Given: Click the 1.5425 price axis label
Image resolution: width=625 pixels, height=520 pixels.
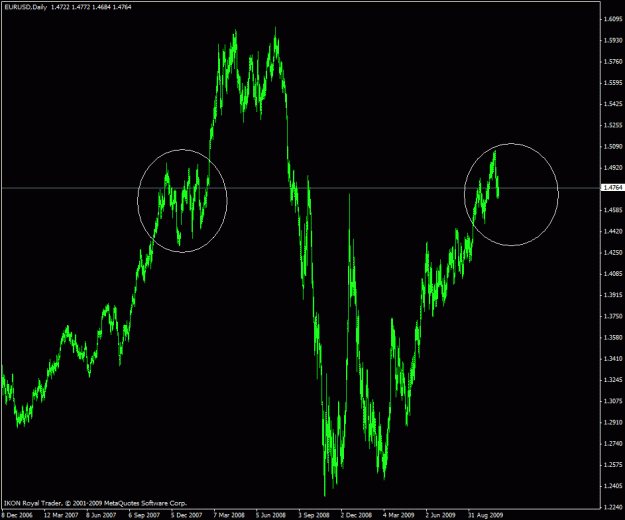Looking at the screenshot, I should tap(613, 104).
